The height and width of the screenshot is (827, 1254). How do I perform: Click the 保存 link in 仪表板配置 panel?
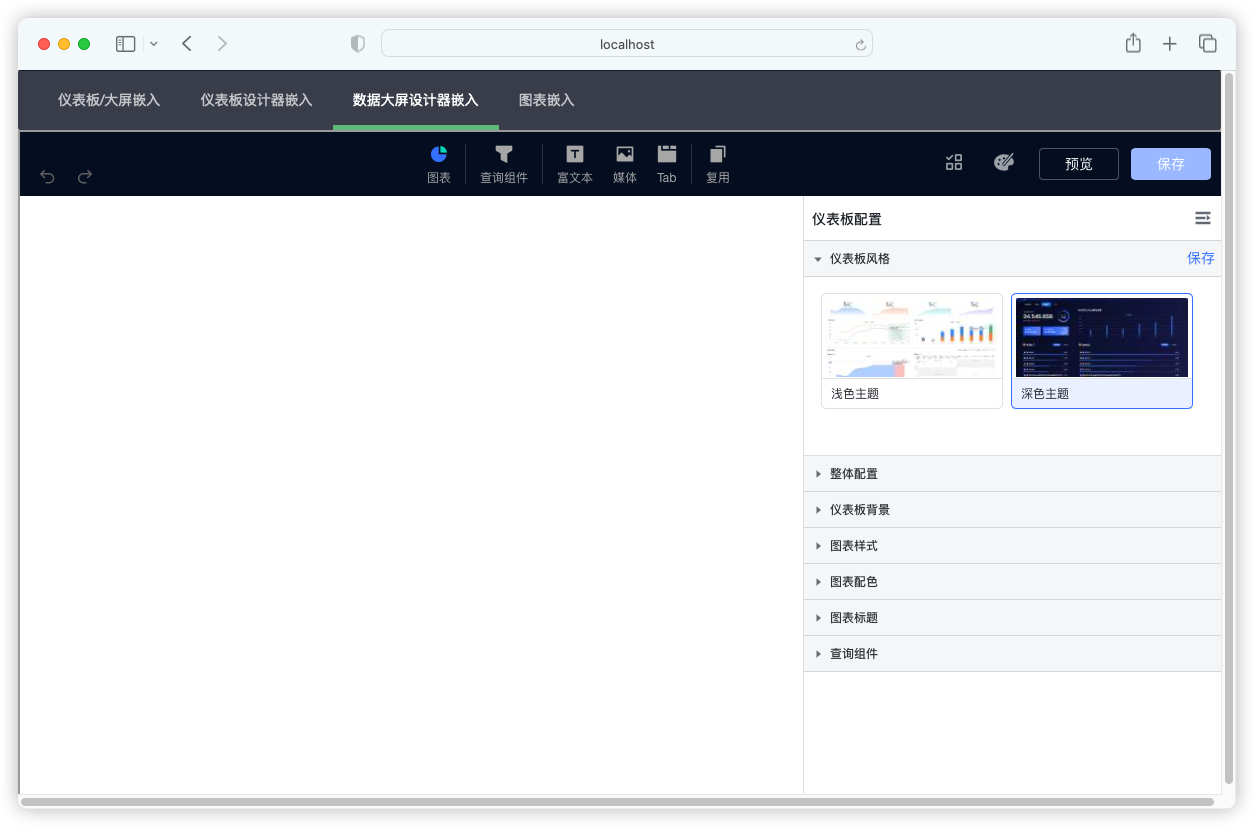(x=1200, y=258)
